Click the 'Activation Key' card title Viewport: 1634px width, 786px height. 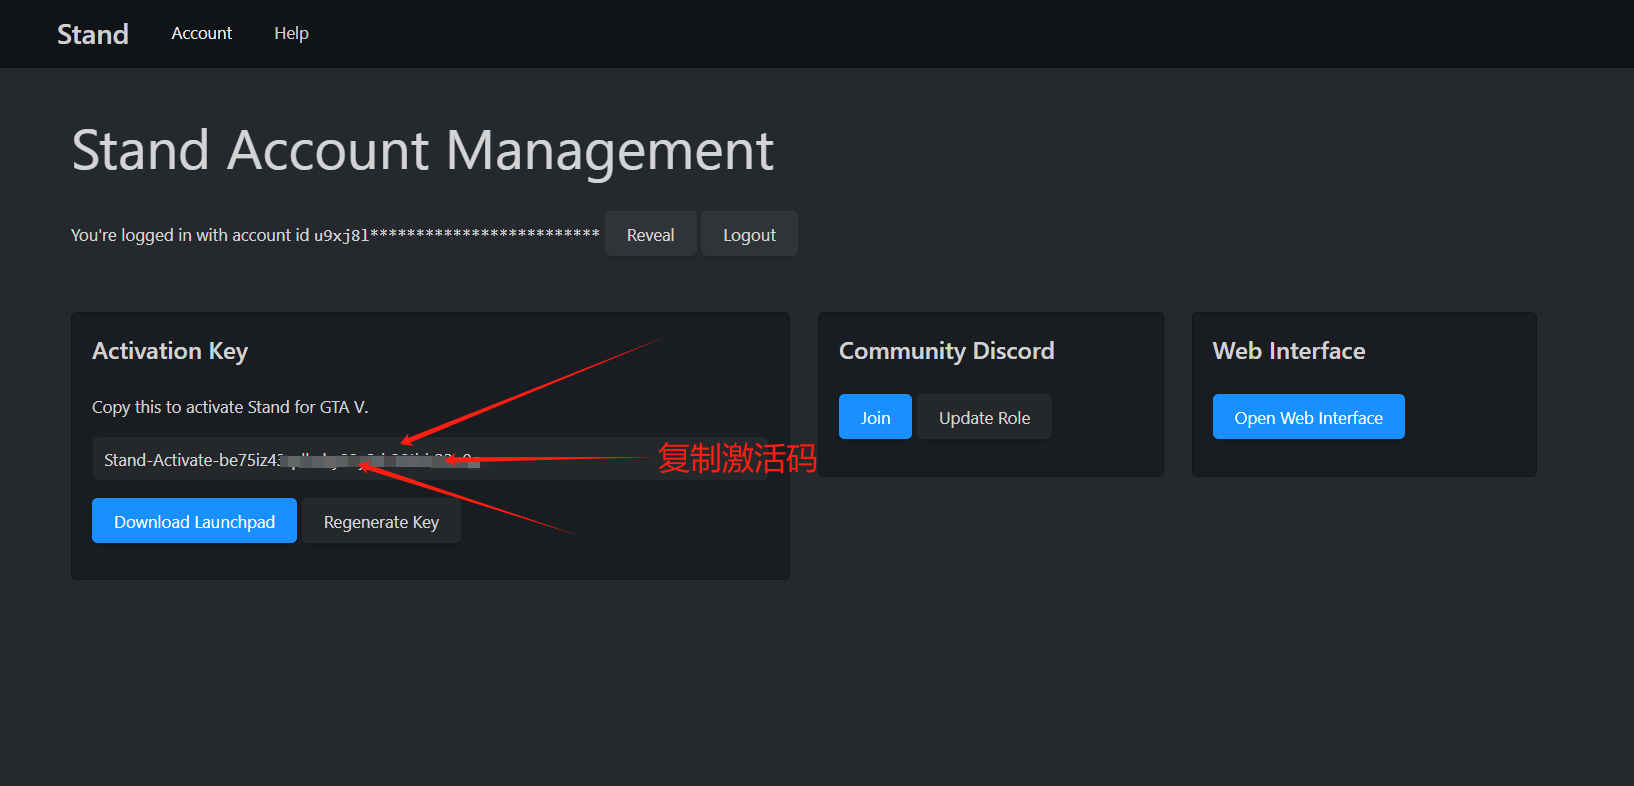click(170, 351)
